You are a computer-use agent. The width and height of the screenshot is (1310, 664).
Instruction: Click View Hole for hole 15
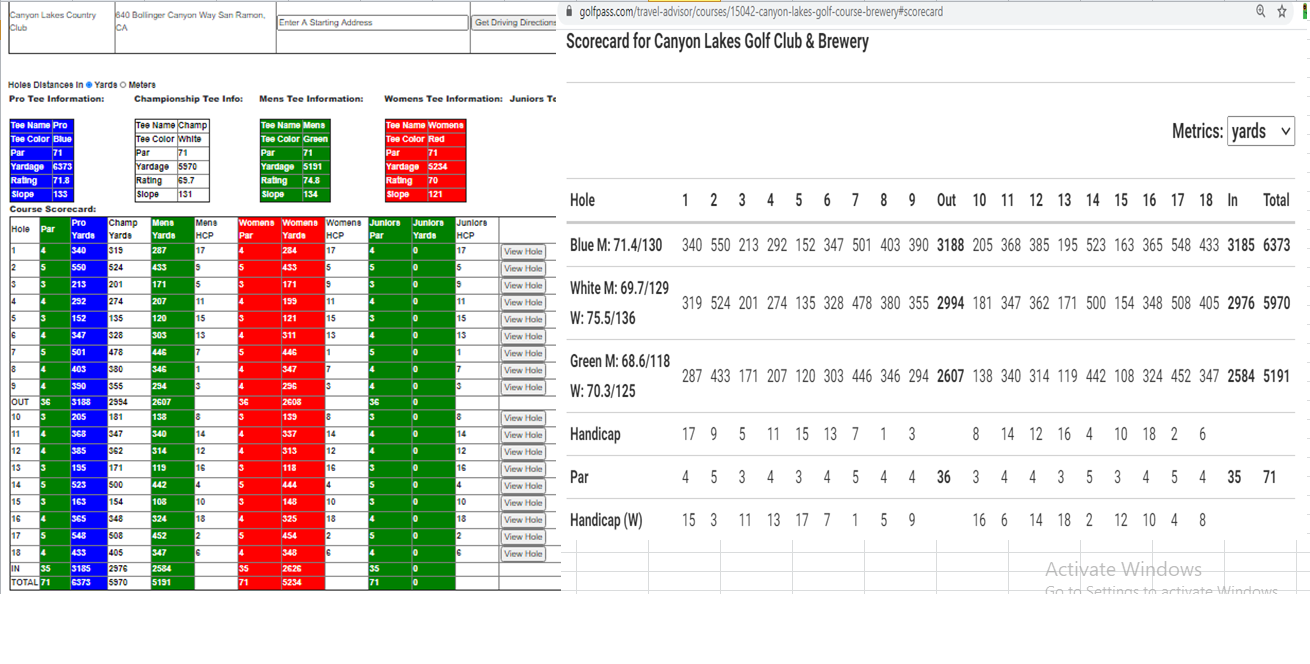pyautogui.click(x=523, y=503)
